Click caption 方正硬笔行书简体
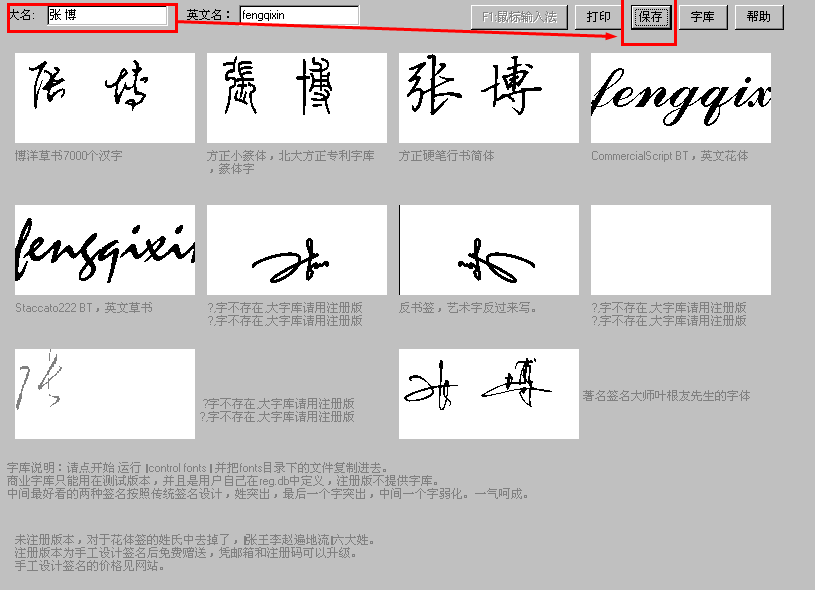The height and width of the screenshot is (590, 815). pos(446,155)
